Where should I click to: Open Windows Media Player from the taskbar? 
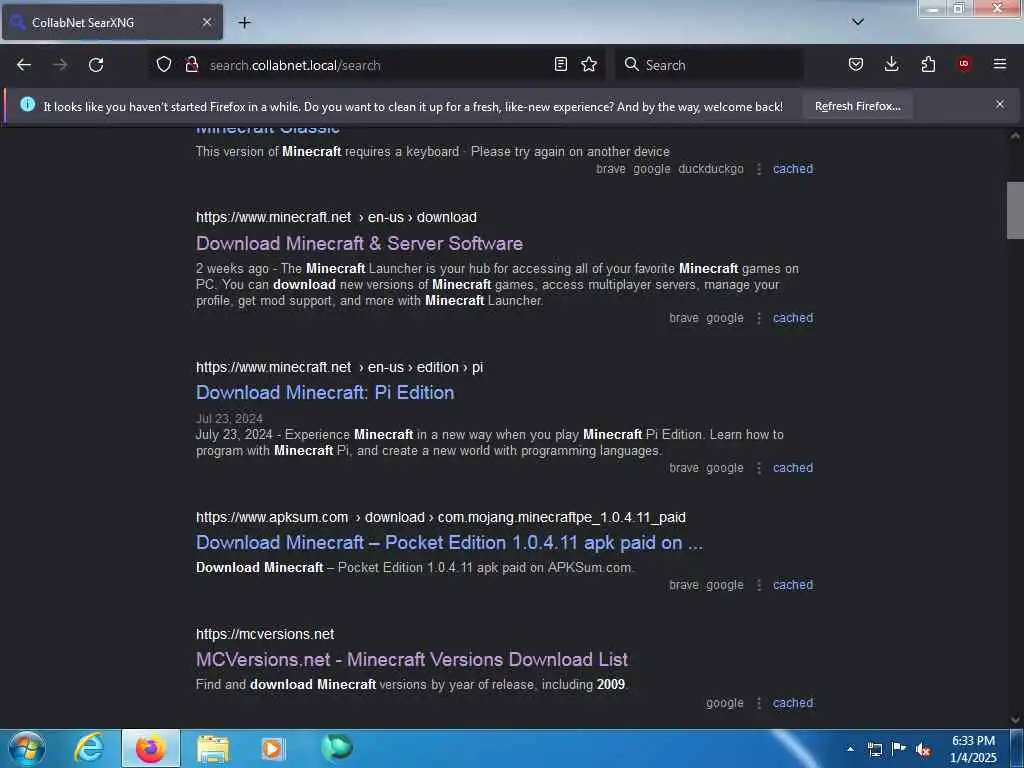point(273,748)
